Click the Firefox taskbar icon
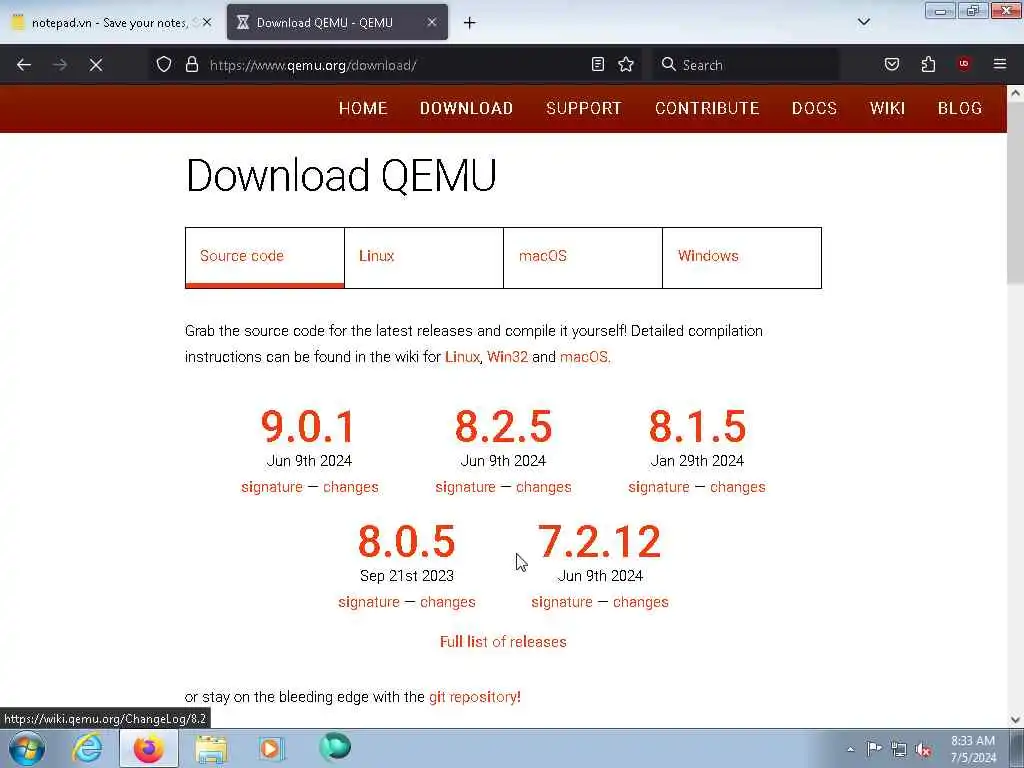This screenshot has width=1024, height=768. point(148,748)
